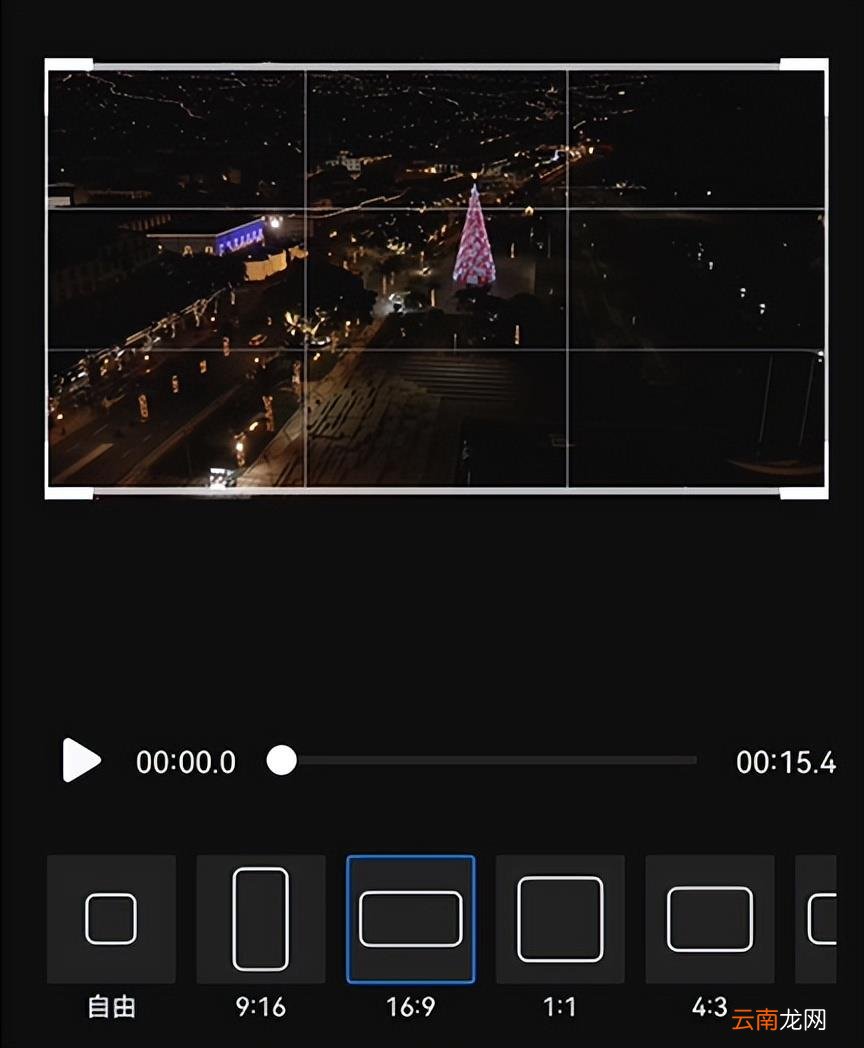The width and height of the screenshot is (864, 1048).
Task: Select the 1:1 square crop ratio
Action: (561, 919)
